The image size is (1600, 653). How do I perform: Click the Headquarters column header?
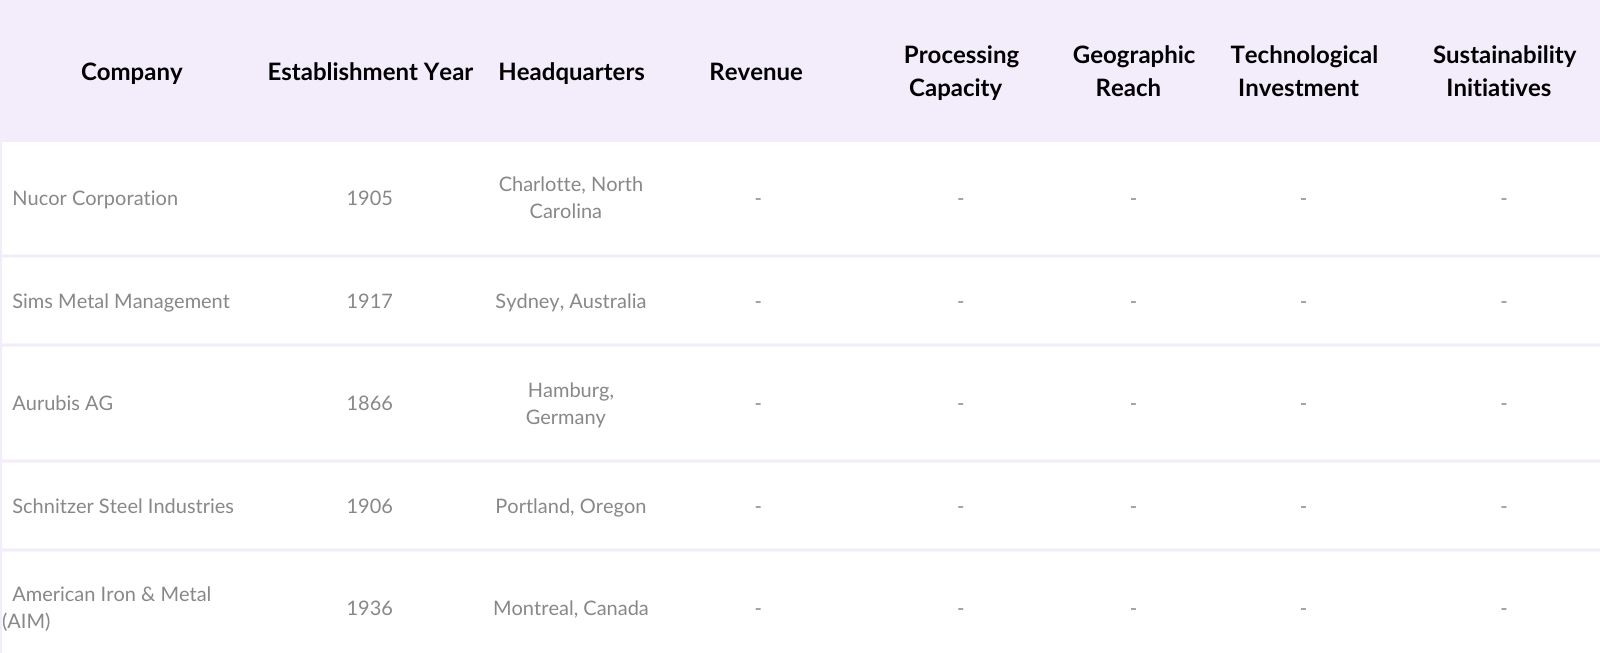(x=571, y=72)
